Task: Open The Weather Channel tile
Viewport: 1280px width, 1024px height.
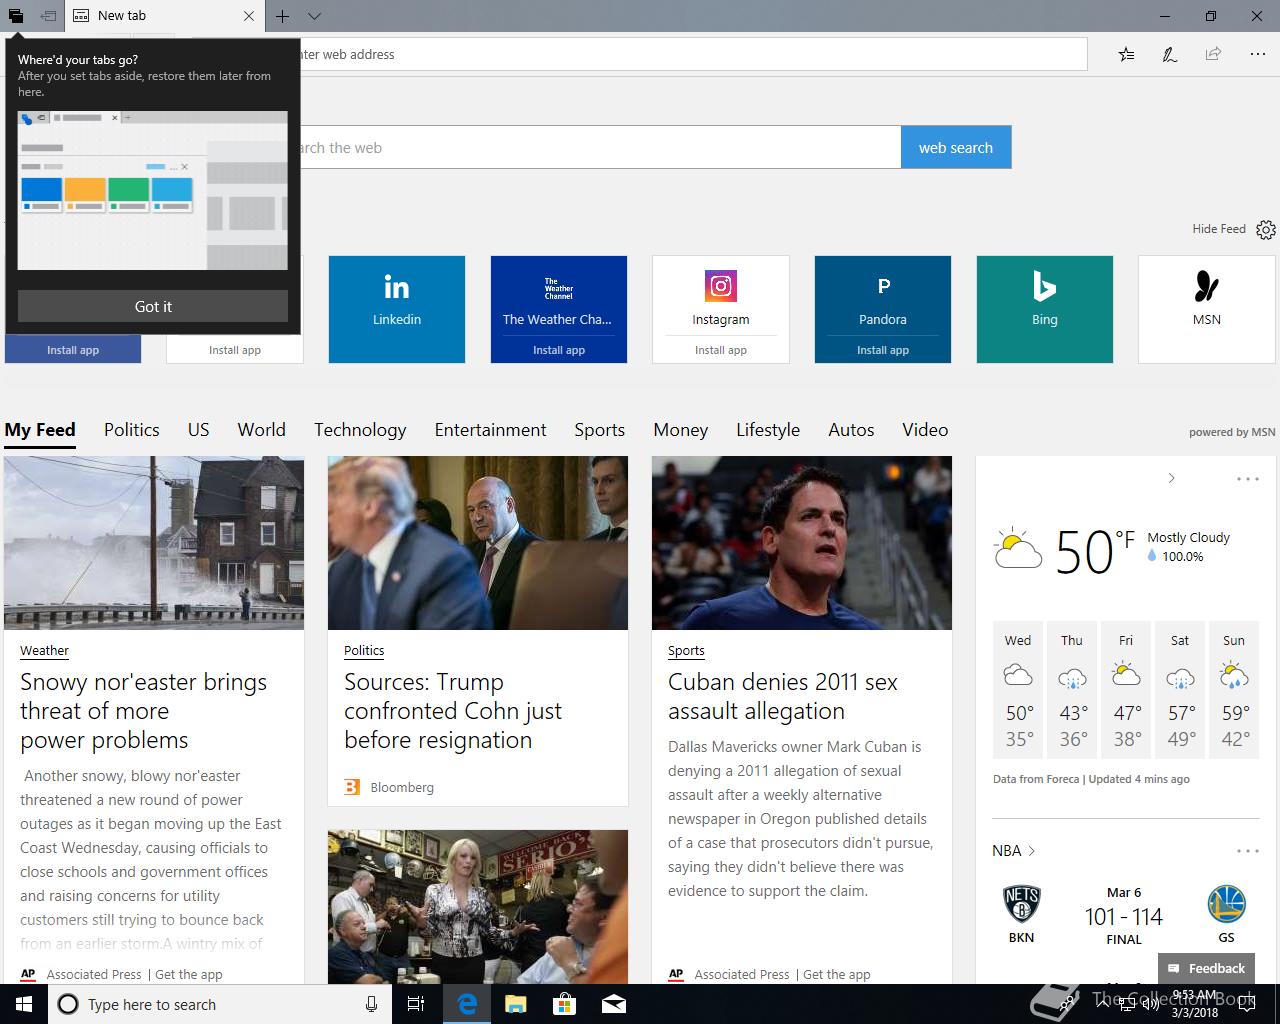Action: pos(559,297)
